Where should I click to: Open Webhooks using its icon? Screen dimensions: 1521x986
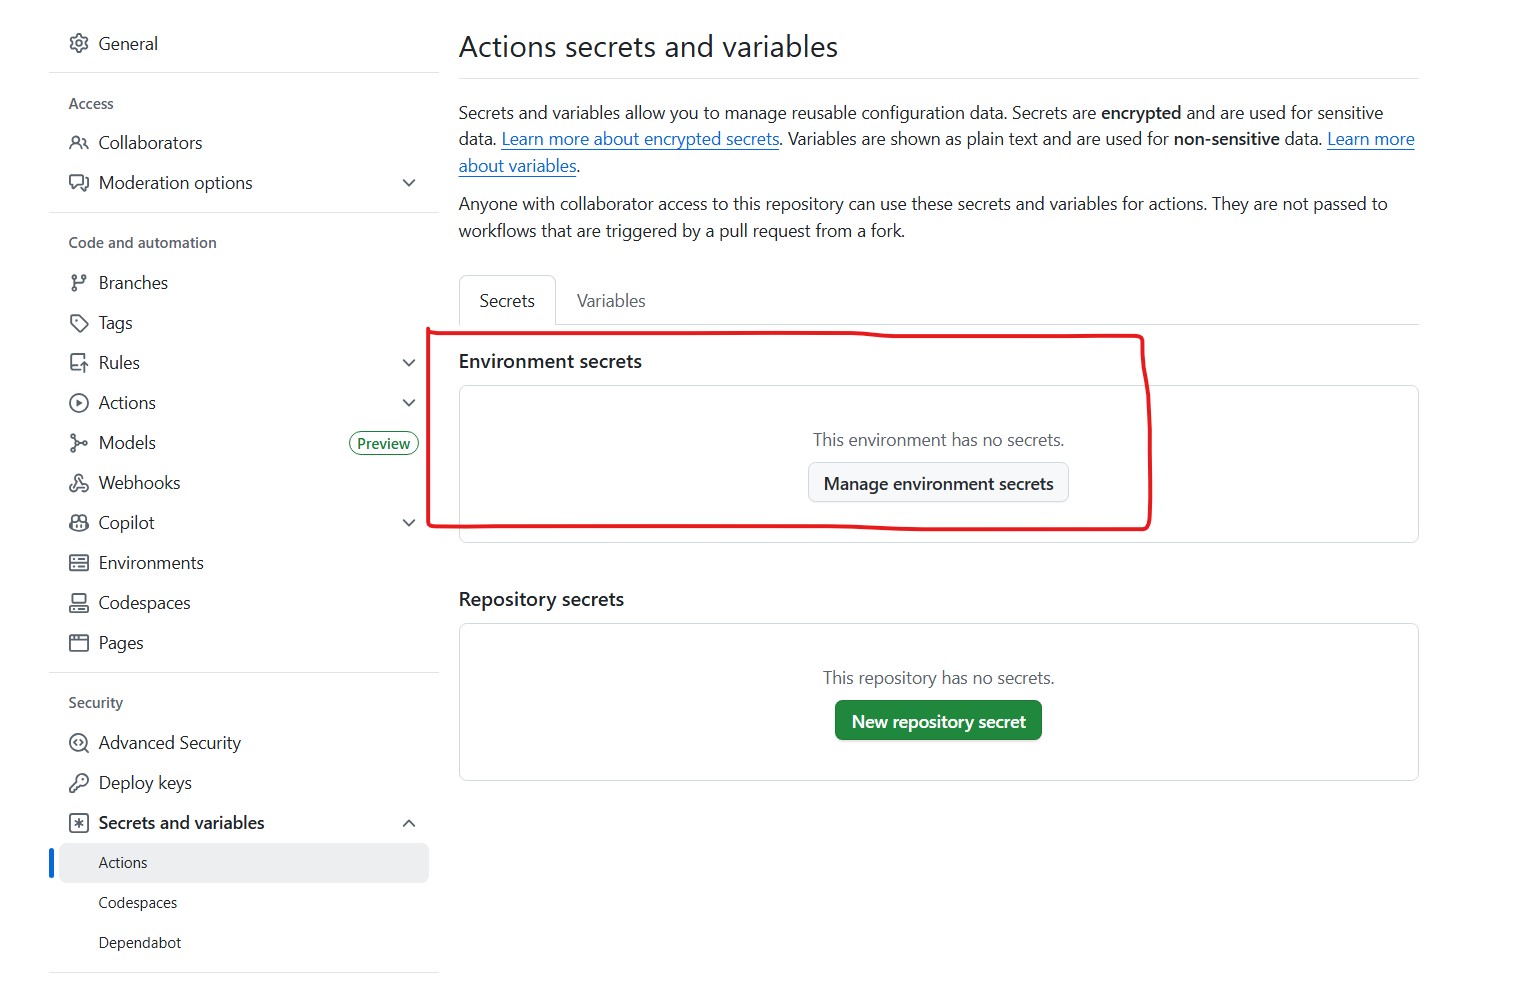click(x=79, y=483)
